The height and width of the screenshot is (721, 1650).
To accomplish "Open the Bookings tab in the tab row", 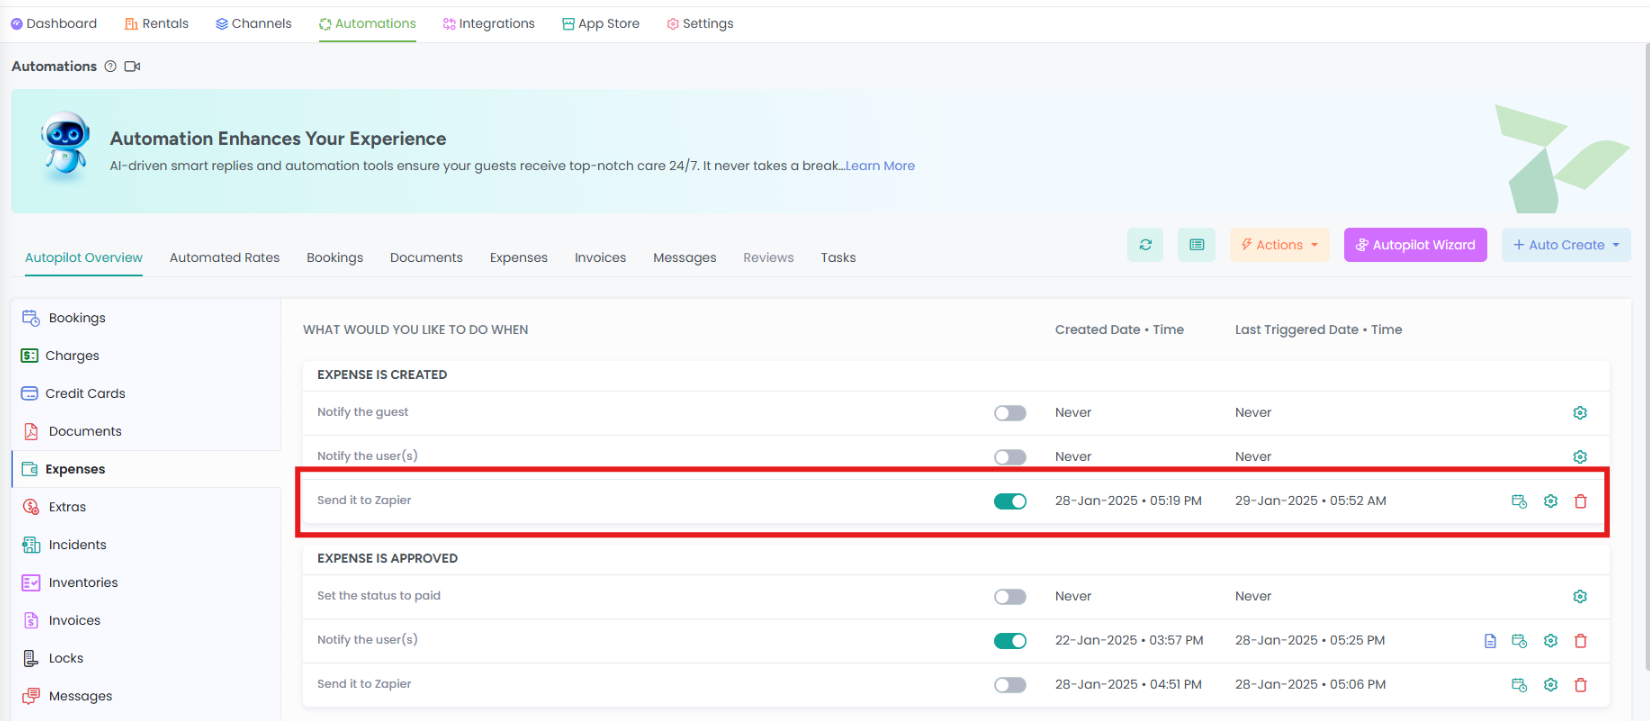I will (x=335, y=257).
